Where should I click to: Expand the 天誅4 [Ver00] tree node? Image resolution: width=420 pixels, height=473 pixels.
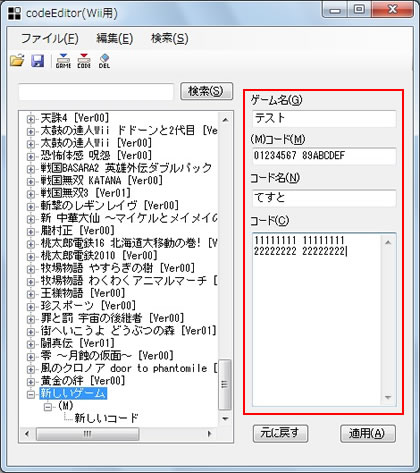tap(31, 119)
